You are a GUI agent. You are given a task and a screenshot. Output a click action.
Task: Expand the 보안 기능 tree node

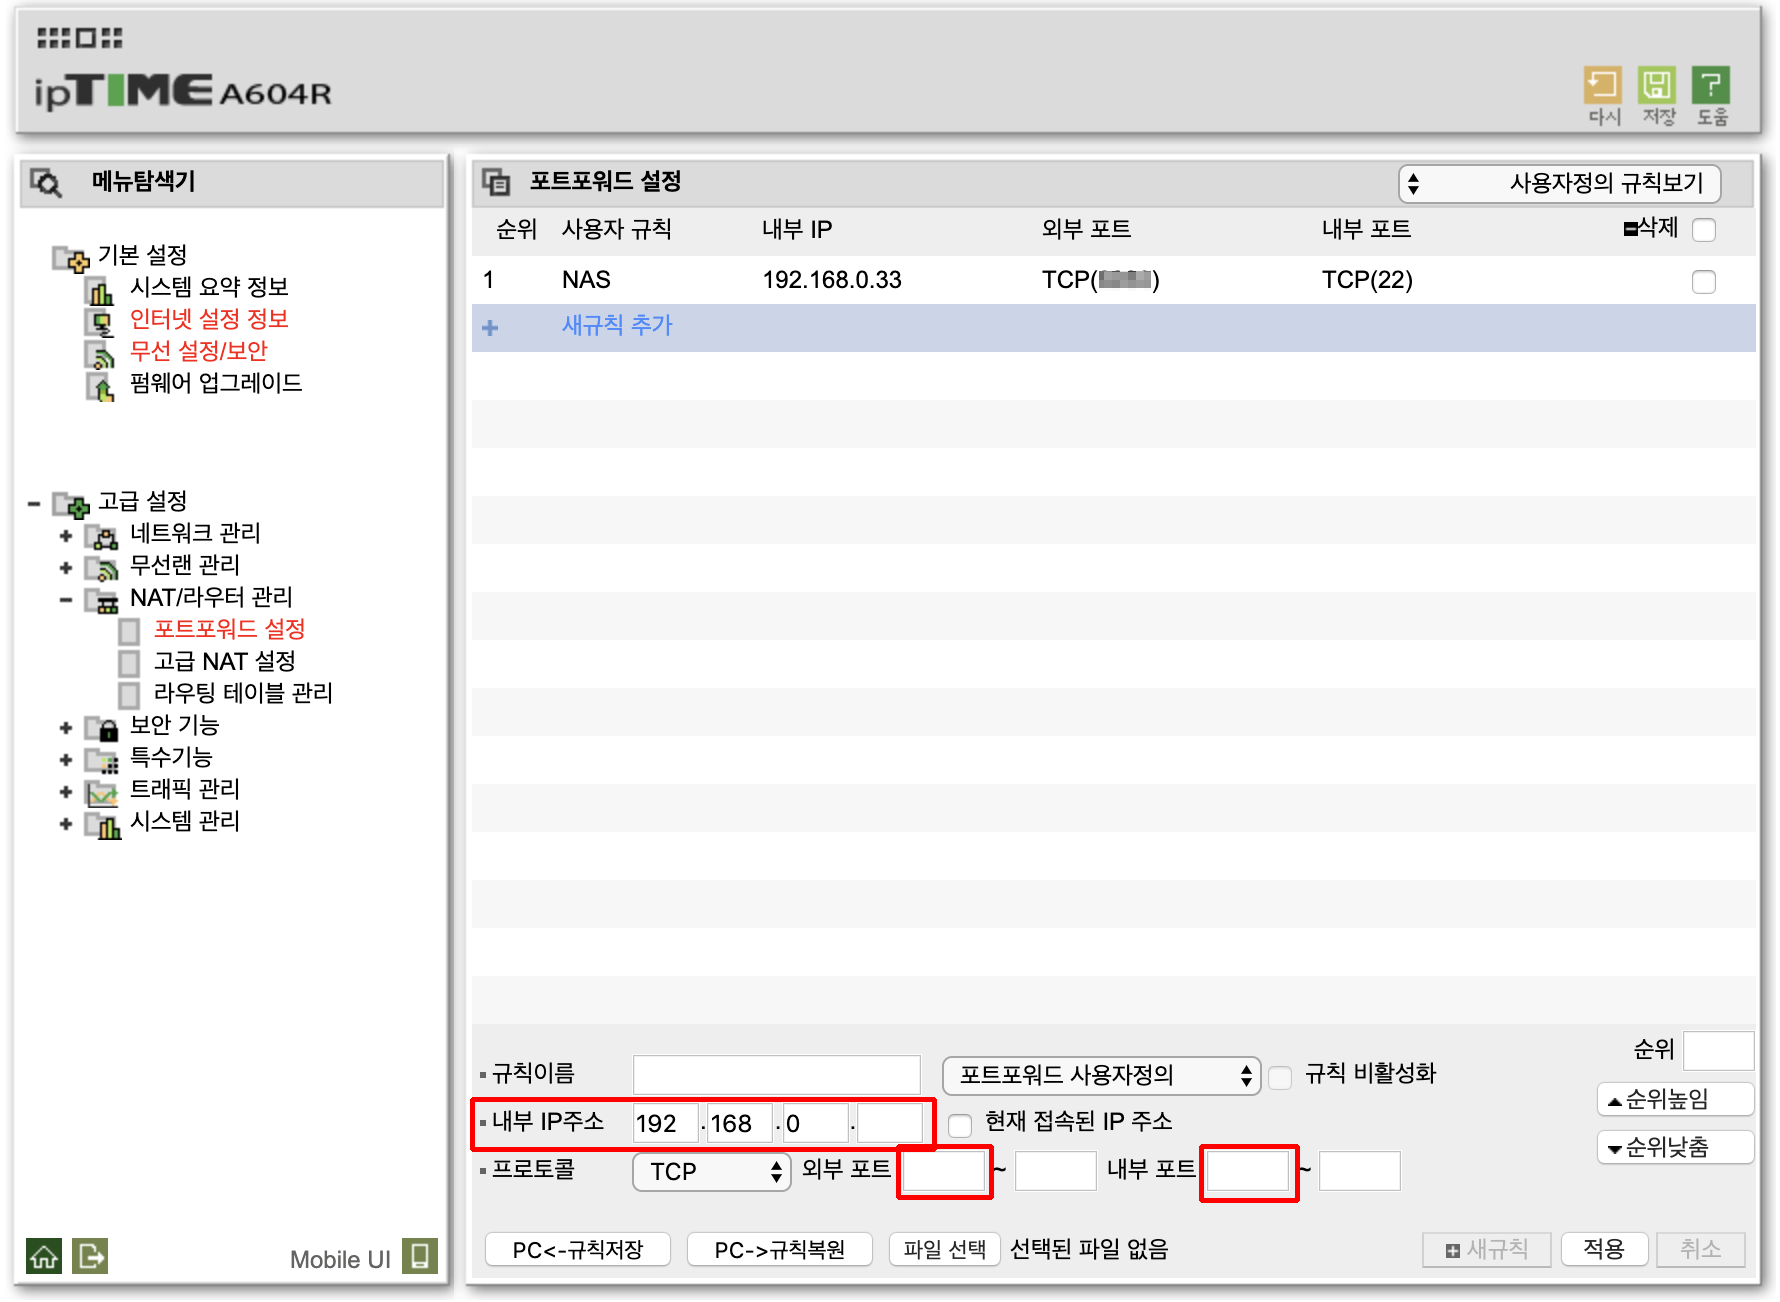66,728
